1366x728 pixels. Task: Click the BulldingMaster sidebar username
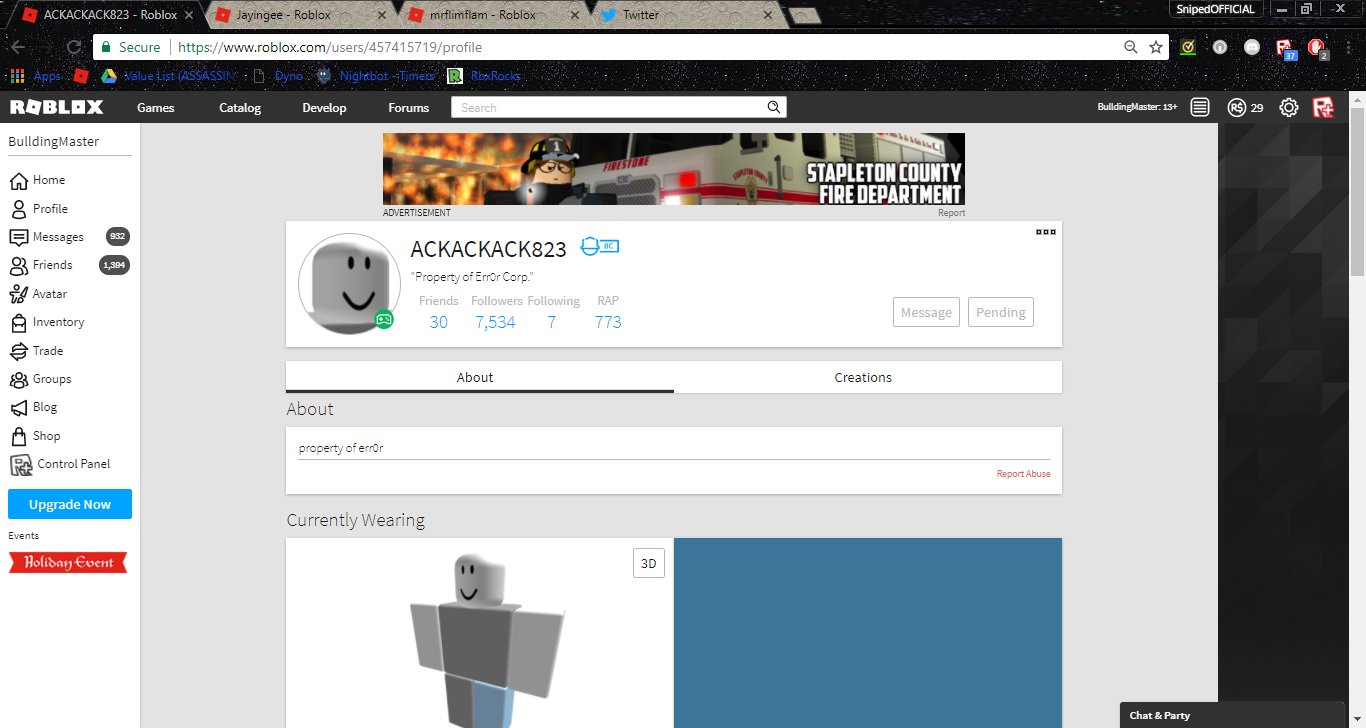pos(54,142)
